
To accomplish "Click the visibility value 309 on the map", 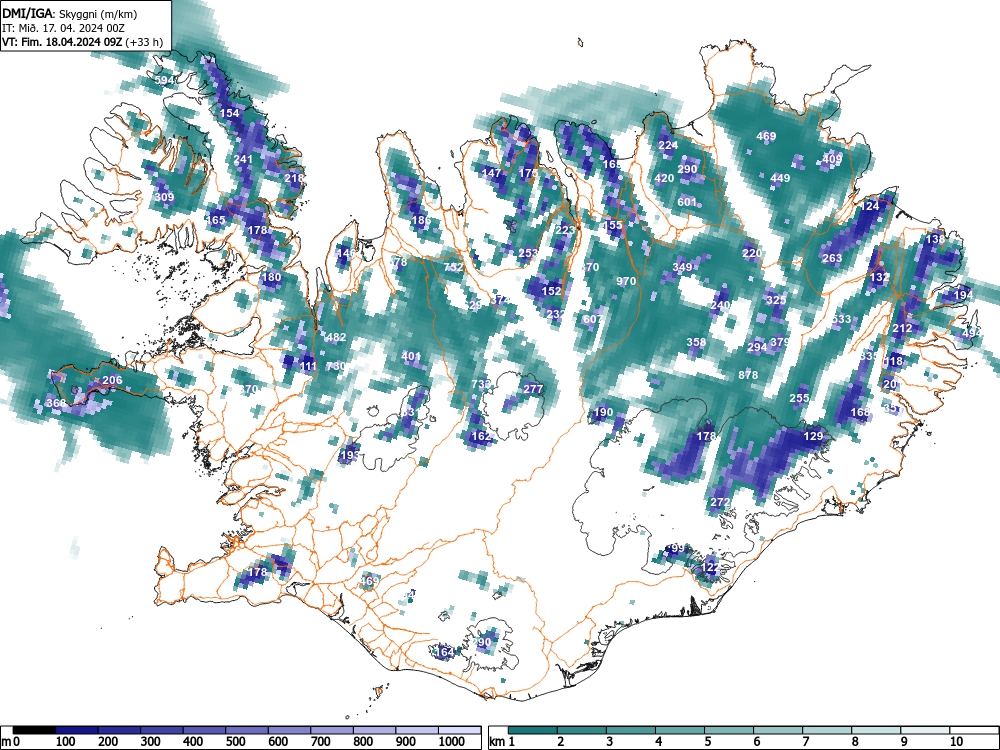I will pyautogui.click(x=164, y=197).
